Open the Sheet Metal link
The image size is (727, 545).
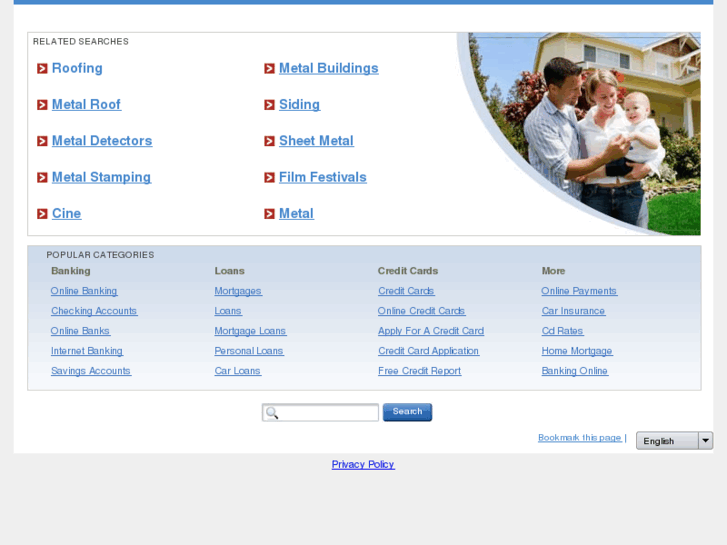click(x=316, y=141)
